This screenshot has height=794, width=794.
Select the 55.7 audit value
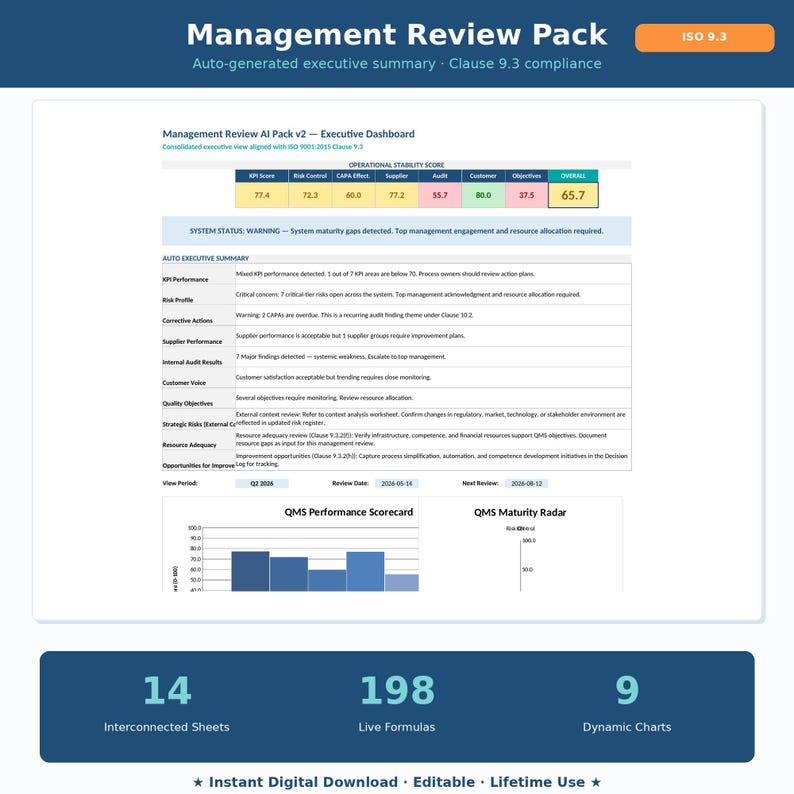pyautogui.click(x=440, y=195)
